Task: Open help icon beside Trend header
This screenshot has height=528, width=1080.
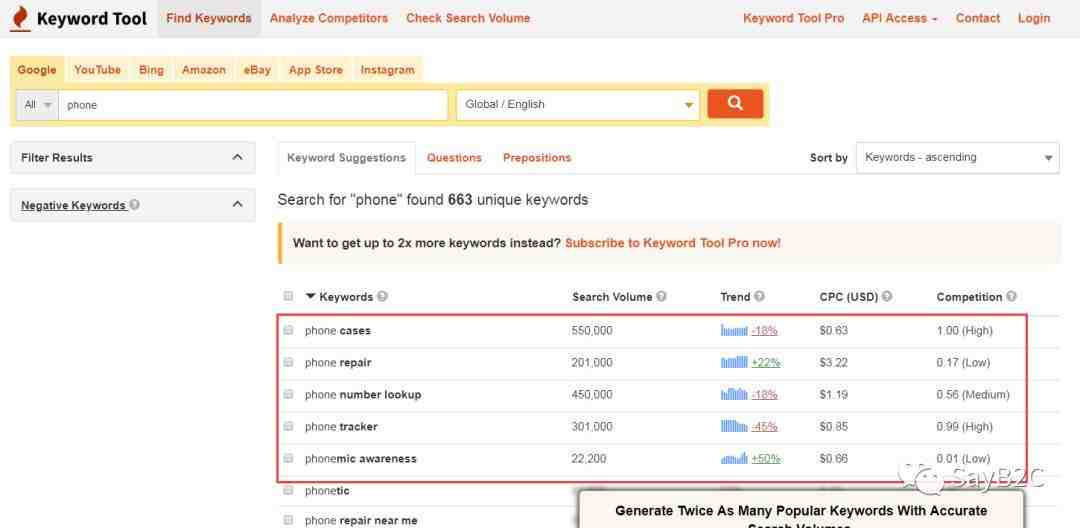Action: (759, 297)
